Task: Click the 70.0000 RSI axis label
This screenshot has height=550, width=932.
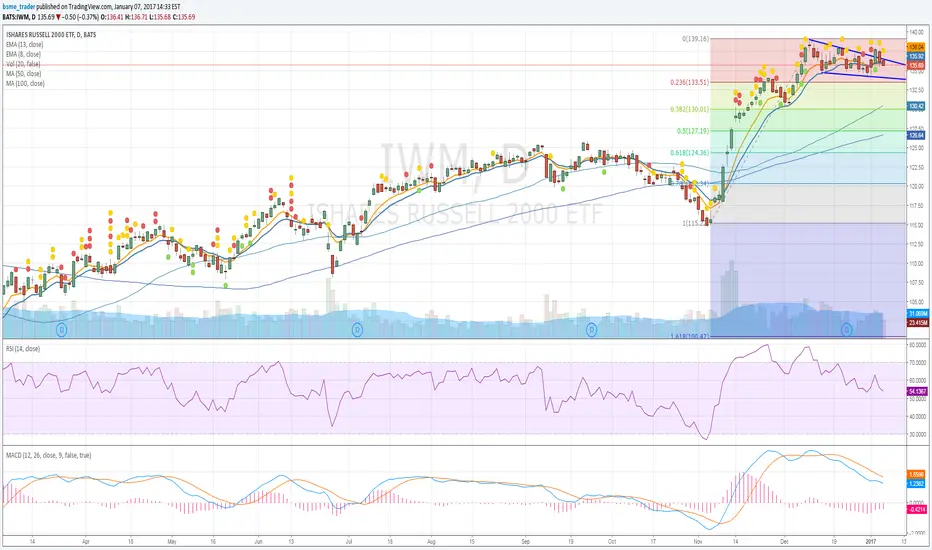Action: pyautogui.click(x=917, y=362)
